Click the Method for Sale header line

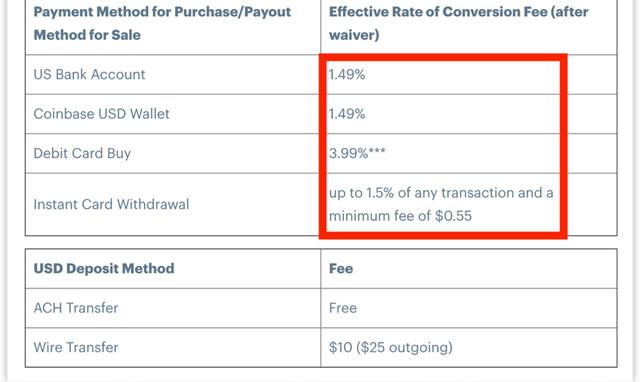(87, 35)
